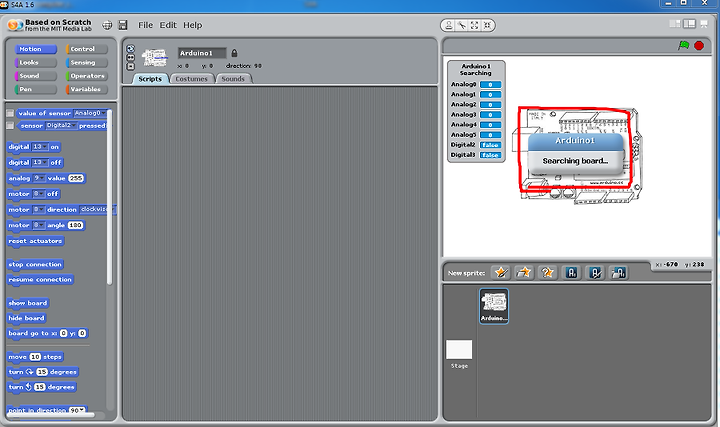This screenshot has width=720, height=427.
Task: Open pin dropdown in 'motor angle' block
Action: click(x=39, y=225)
